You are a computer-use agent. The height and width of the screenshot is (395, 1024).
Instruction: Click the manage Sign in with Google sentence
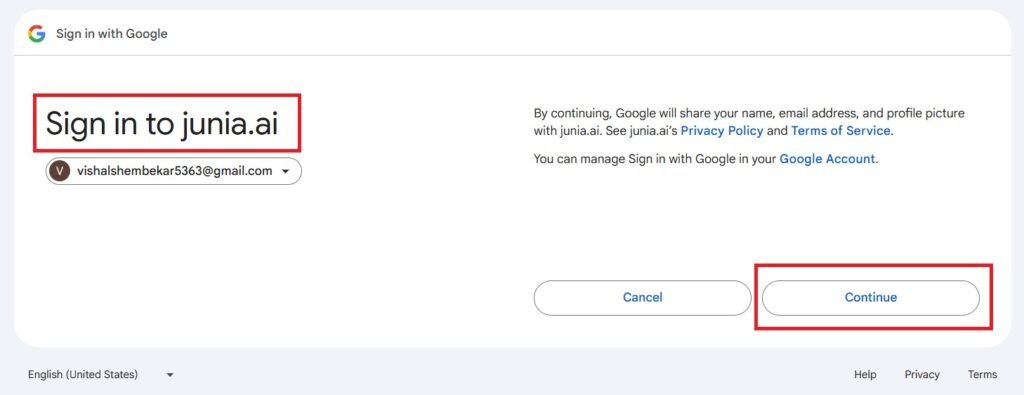pos(706,159)
